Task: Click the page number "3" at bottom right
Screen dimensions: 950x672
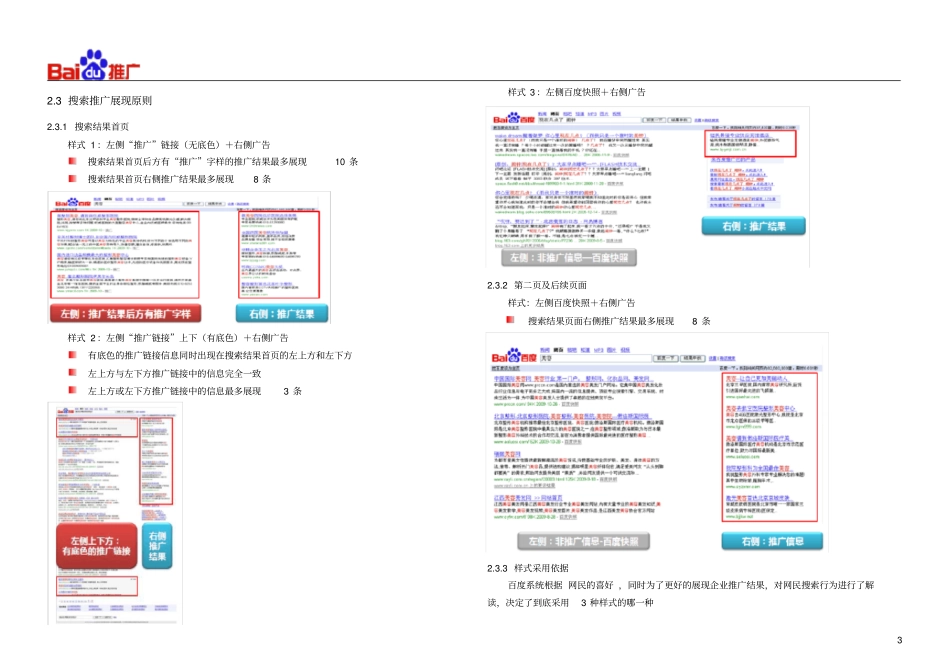Action: pos(899,640)
